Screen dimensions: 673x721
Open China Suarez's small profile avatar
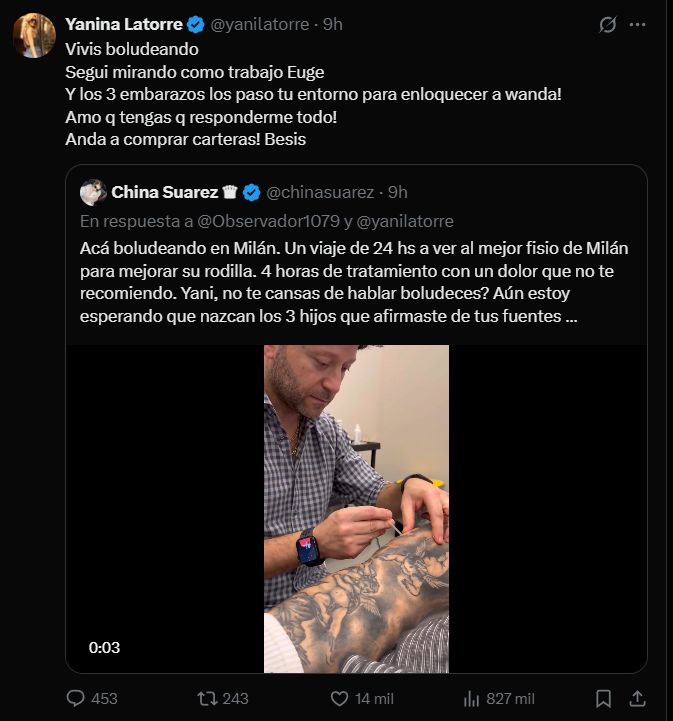[x=93, y=192]
